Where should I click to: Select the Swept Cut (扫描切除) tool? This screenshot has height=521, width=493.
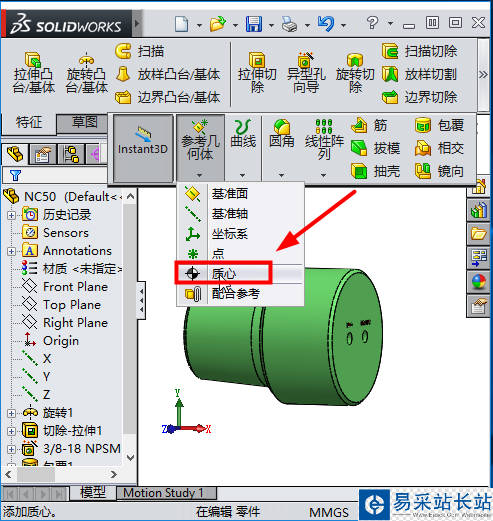[x=419, y=51]
